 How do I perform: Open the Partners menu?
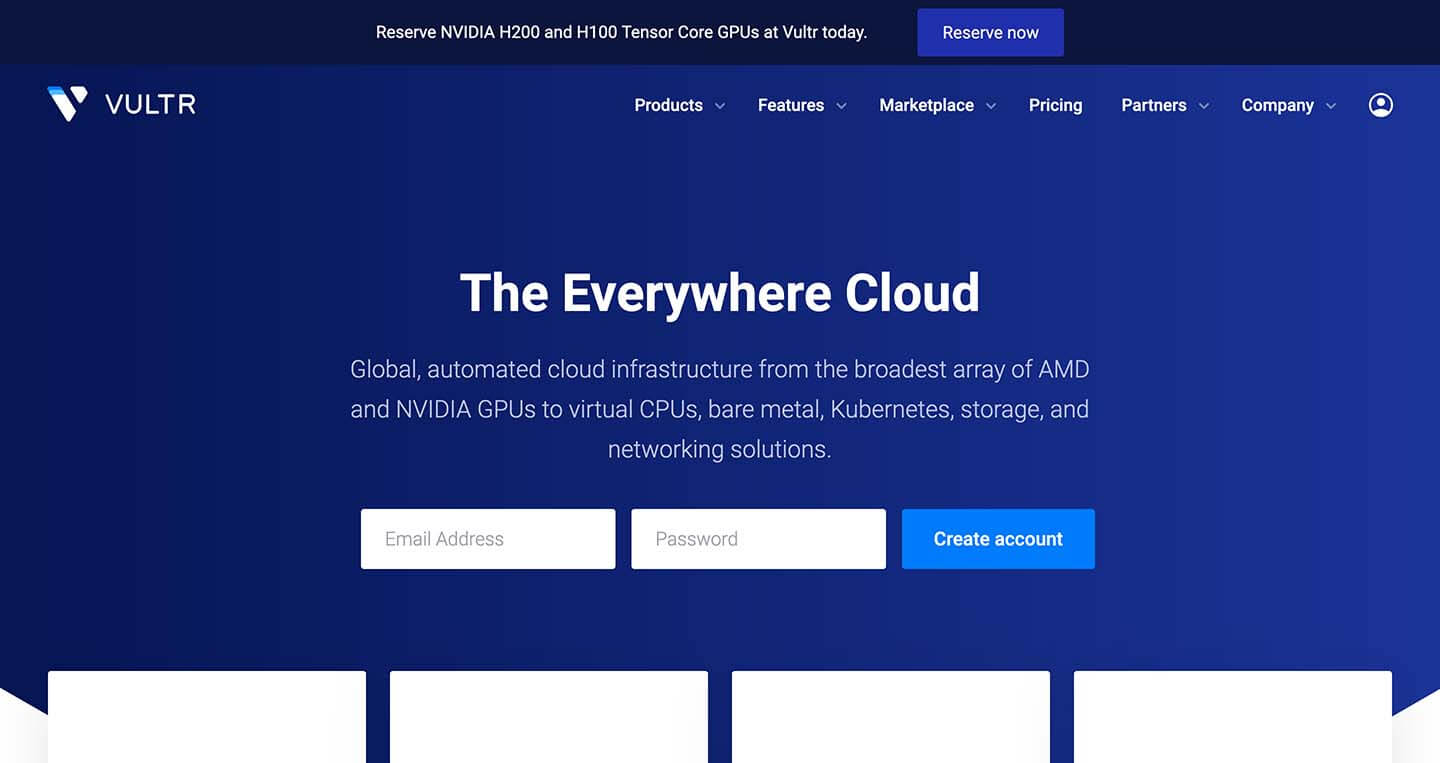[x=1153, y=105]
